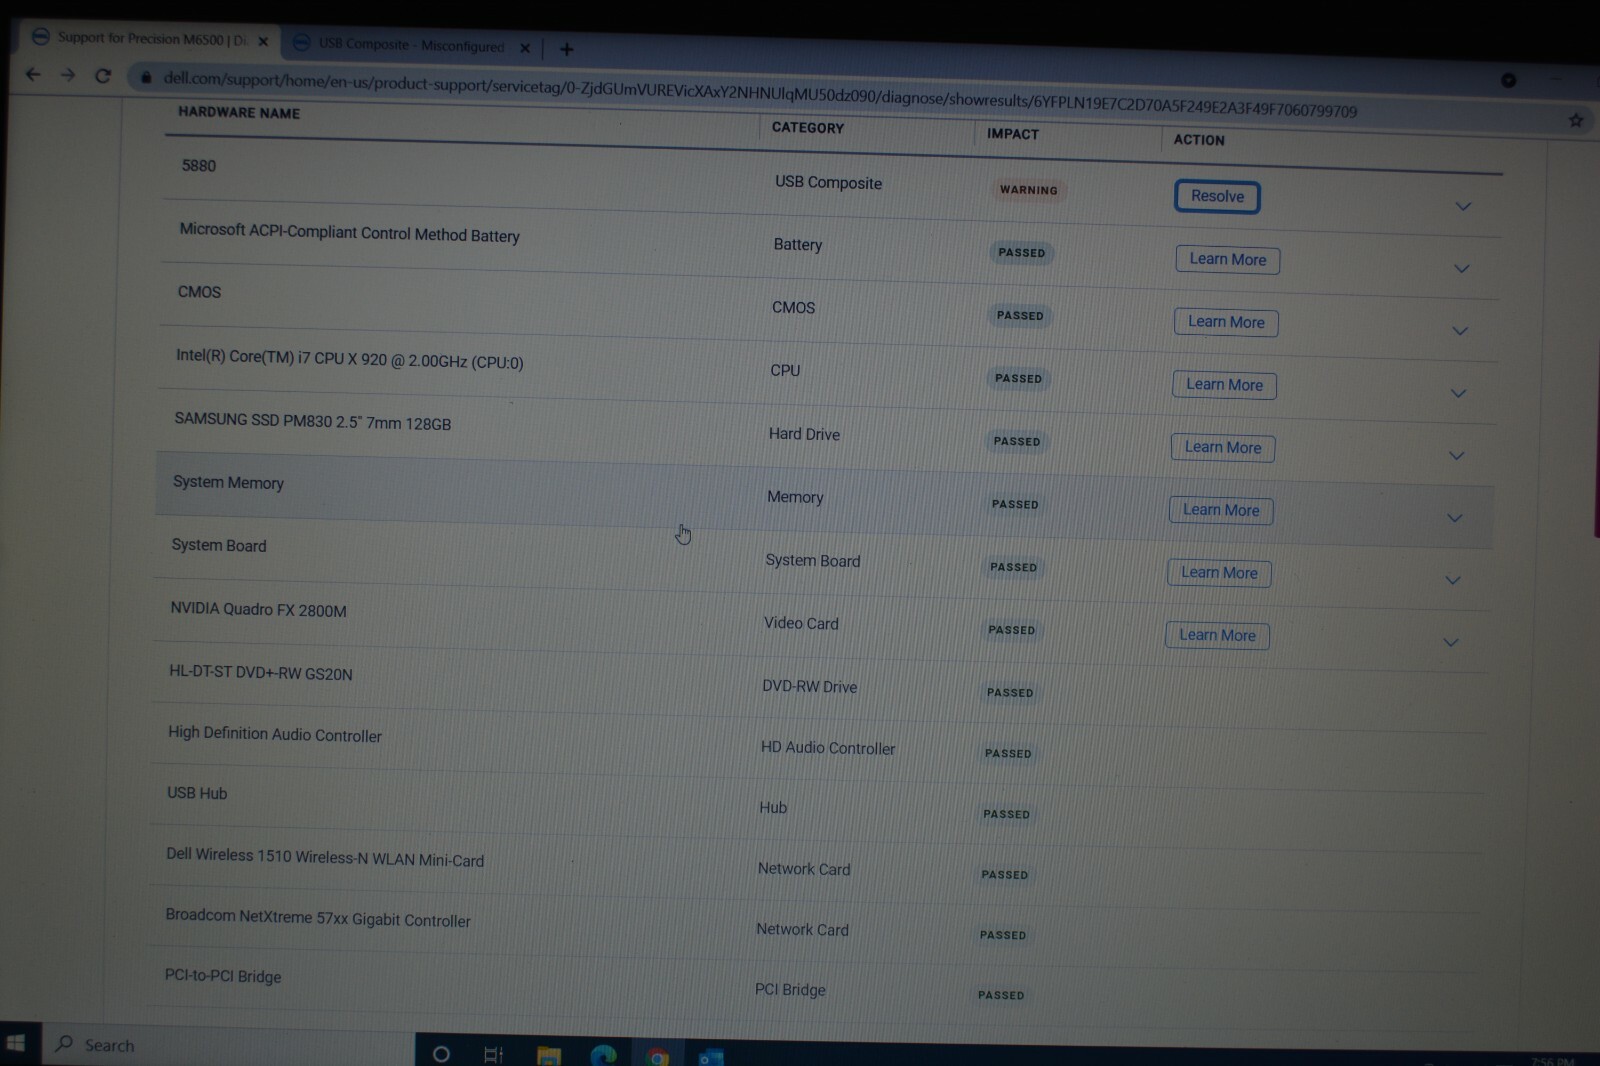
Task: Select SAMSUNG SSD PM830 128GB entry
Action: 312,421
